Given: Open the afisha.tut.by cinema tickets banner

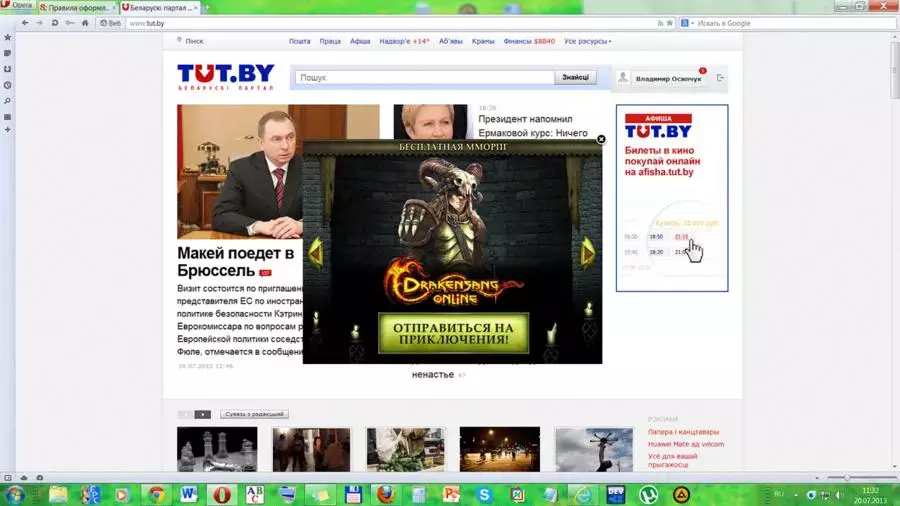Looking at the screenshot, I should pyautogui.click(x=672, y=198).
